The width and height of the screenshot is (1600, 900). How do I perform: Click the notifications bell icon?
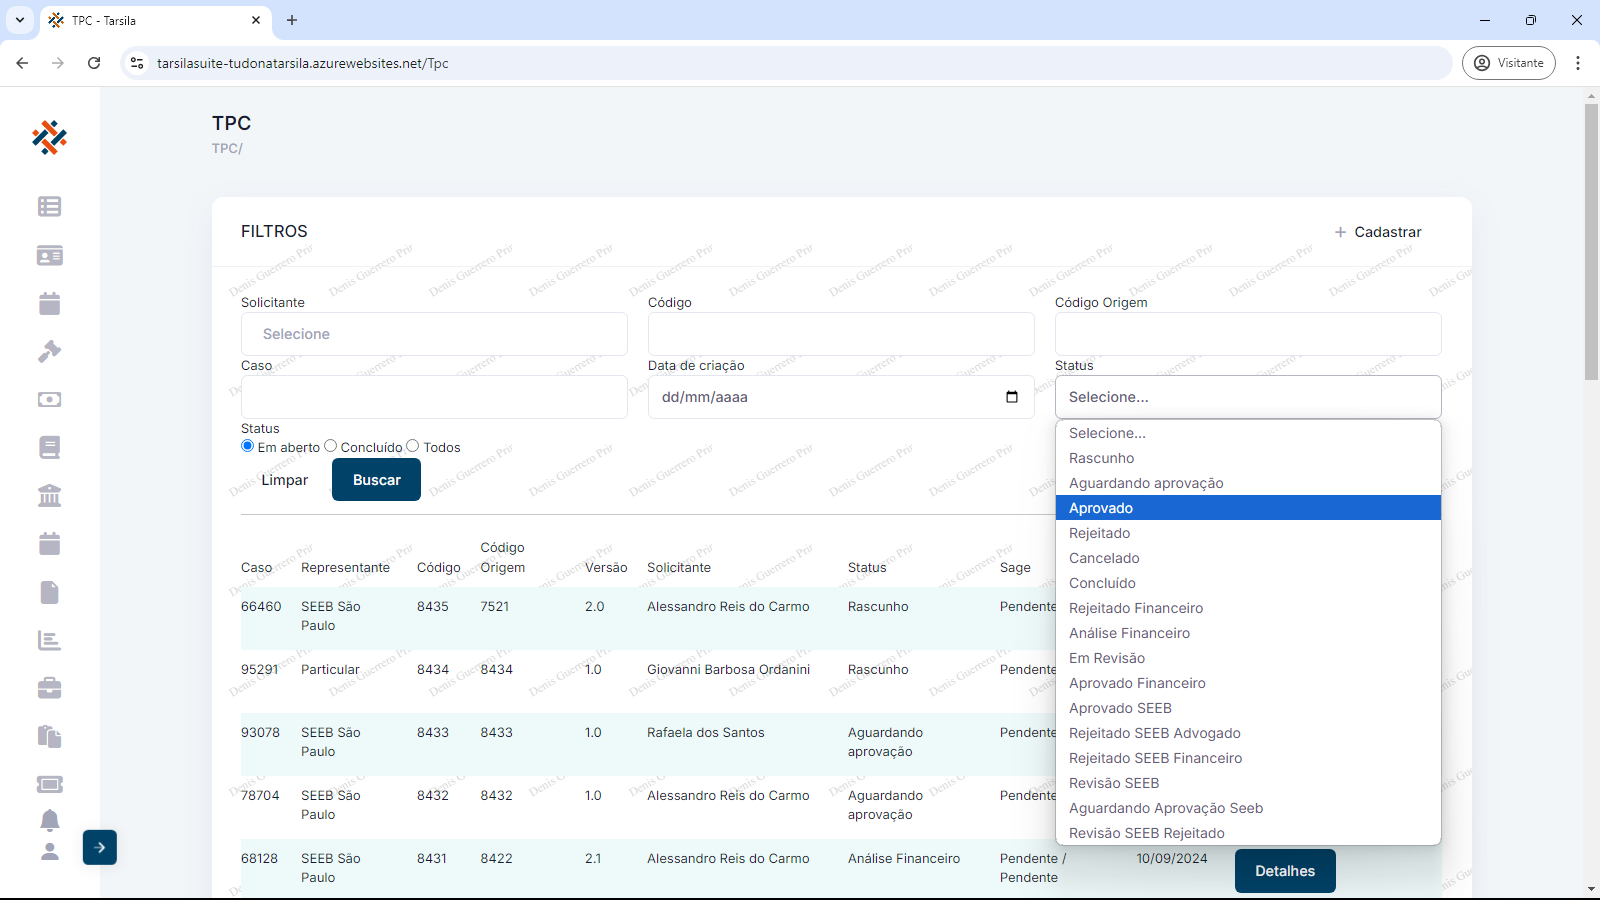49,820
